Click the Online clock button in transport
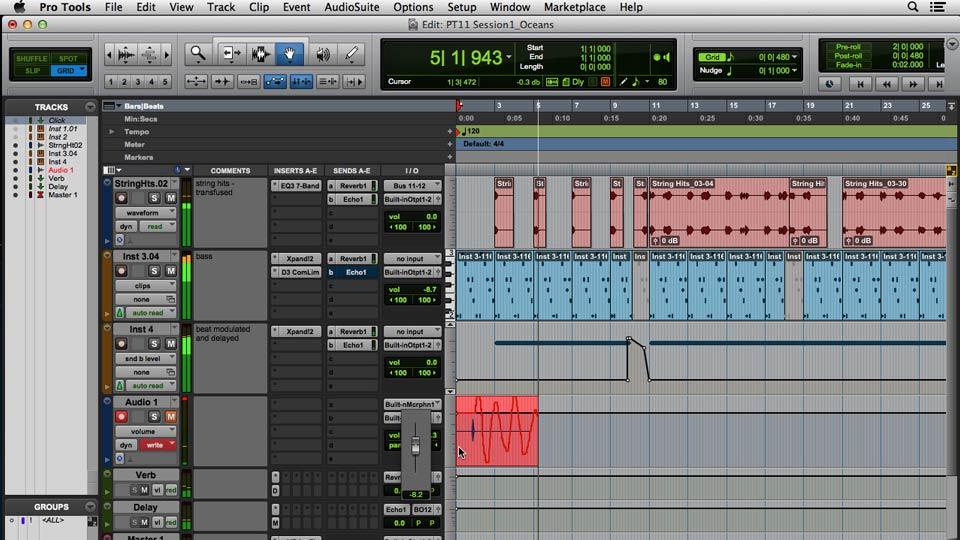Viewport: 960px width, 540px height. [x=830, y=84]
